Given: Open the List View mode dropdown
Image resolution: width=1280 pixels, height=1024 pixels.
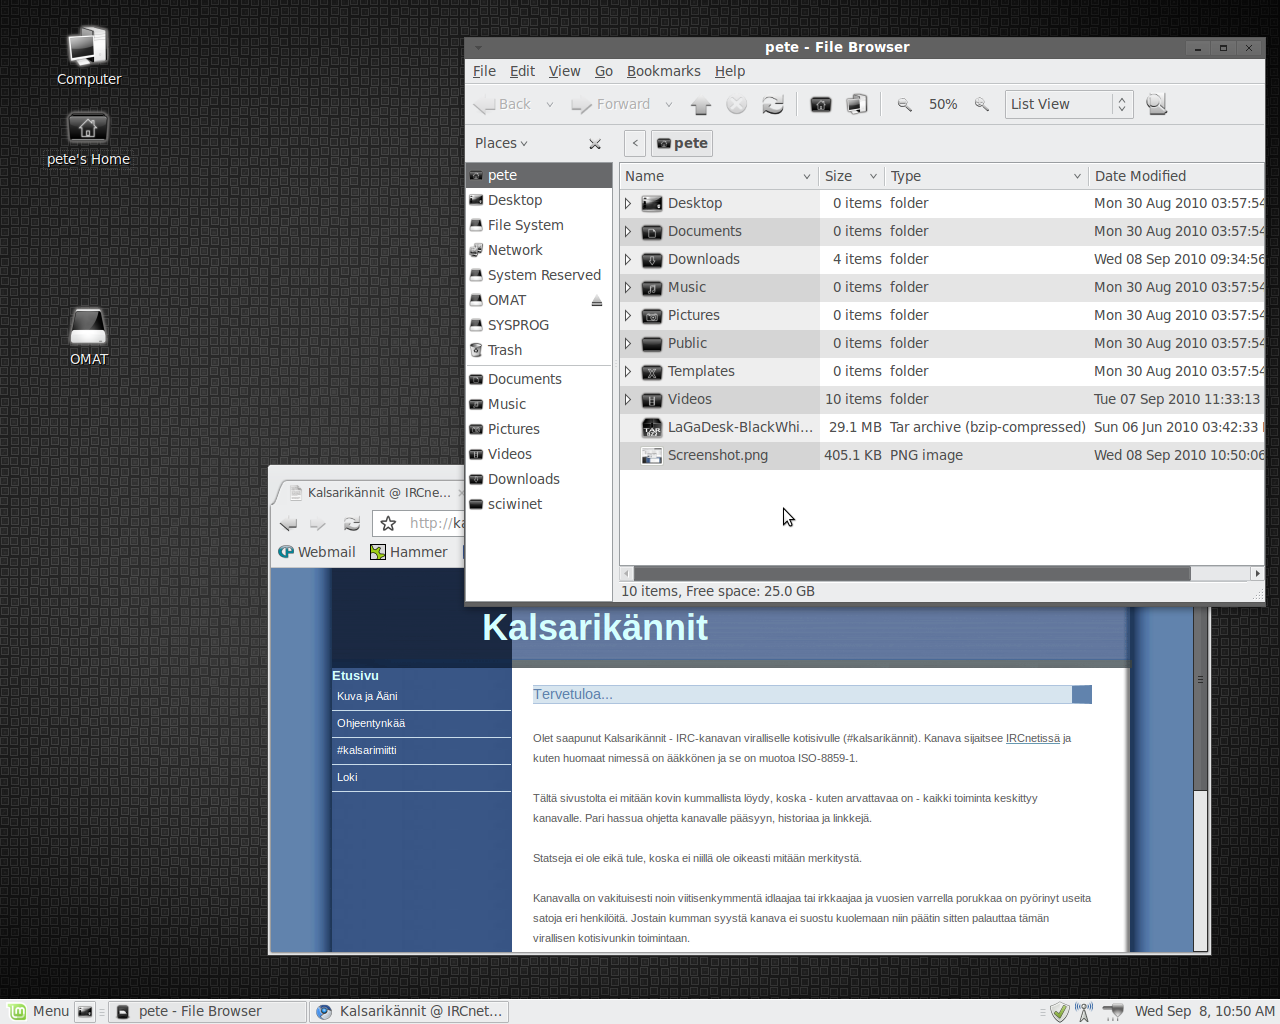Looking at the screenshot, I should [x=1068, y=104].
